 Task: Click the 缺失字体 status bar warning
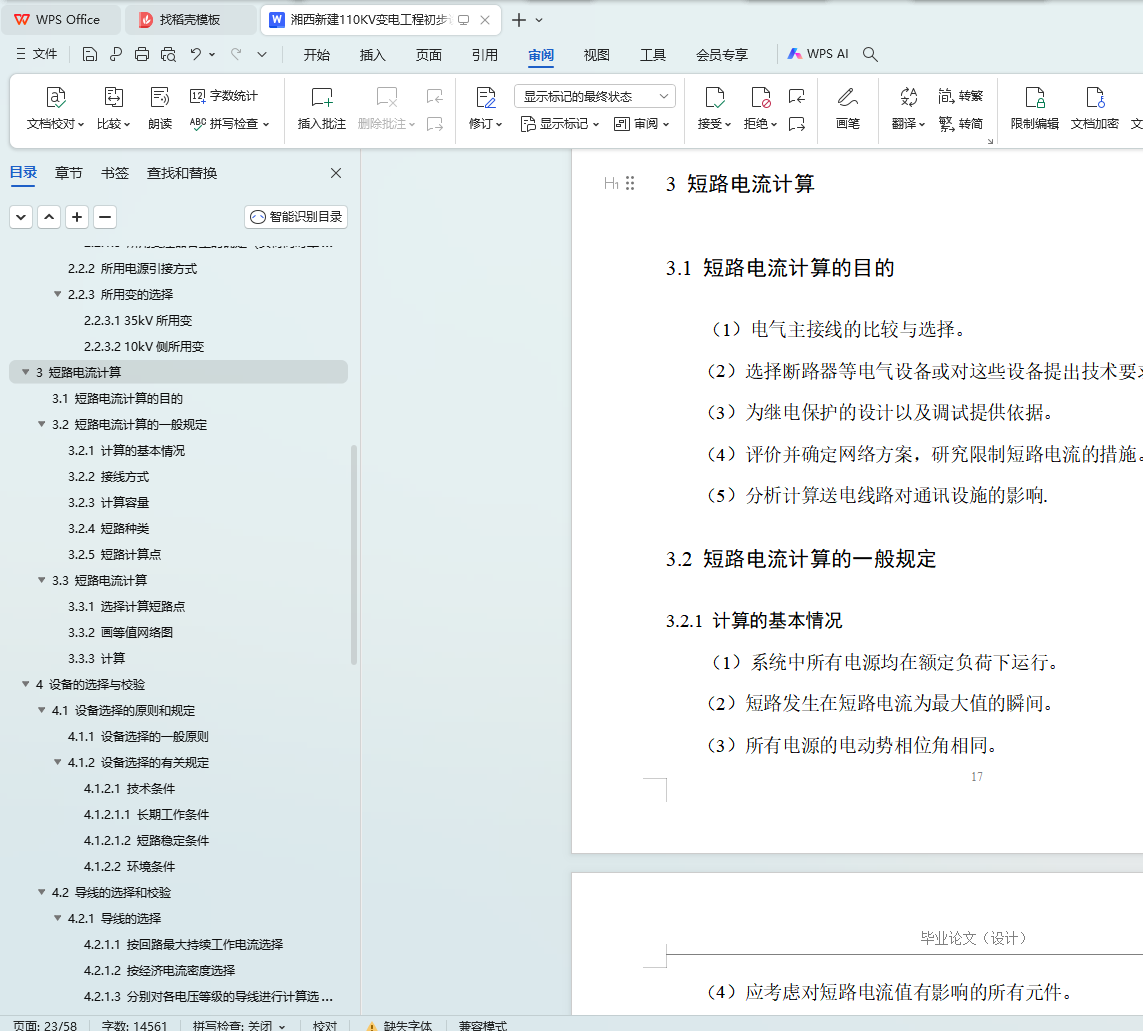coord(399,1025)
